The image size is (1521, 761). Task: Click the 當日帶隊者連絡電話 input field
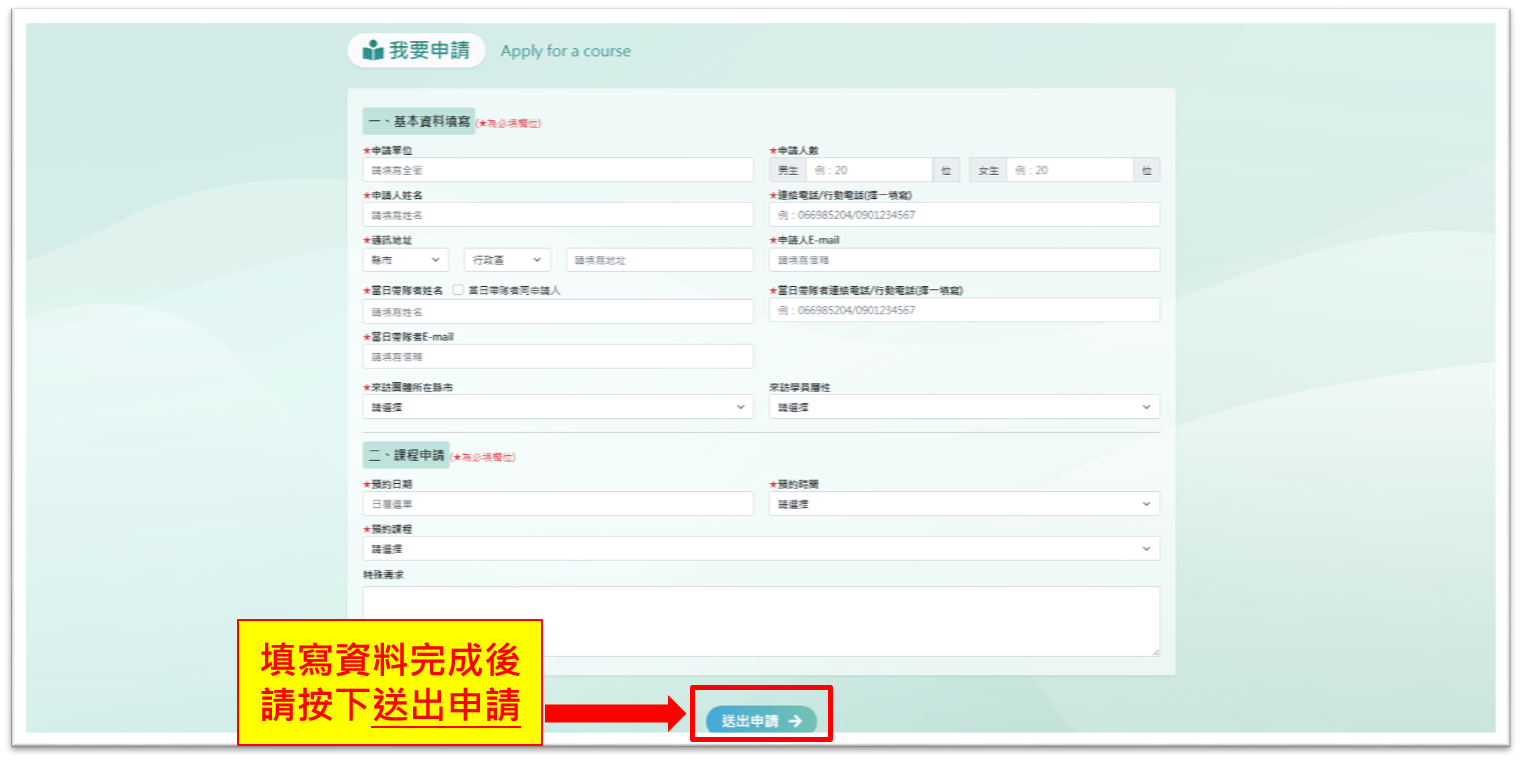coord(965,310)
